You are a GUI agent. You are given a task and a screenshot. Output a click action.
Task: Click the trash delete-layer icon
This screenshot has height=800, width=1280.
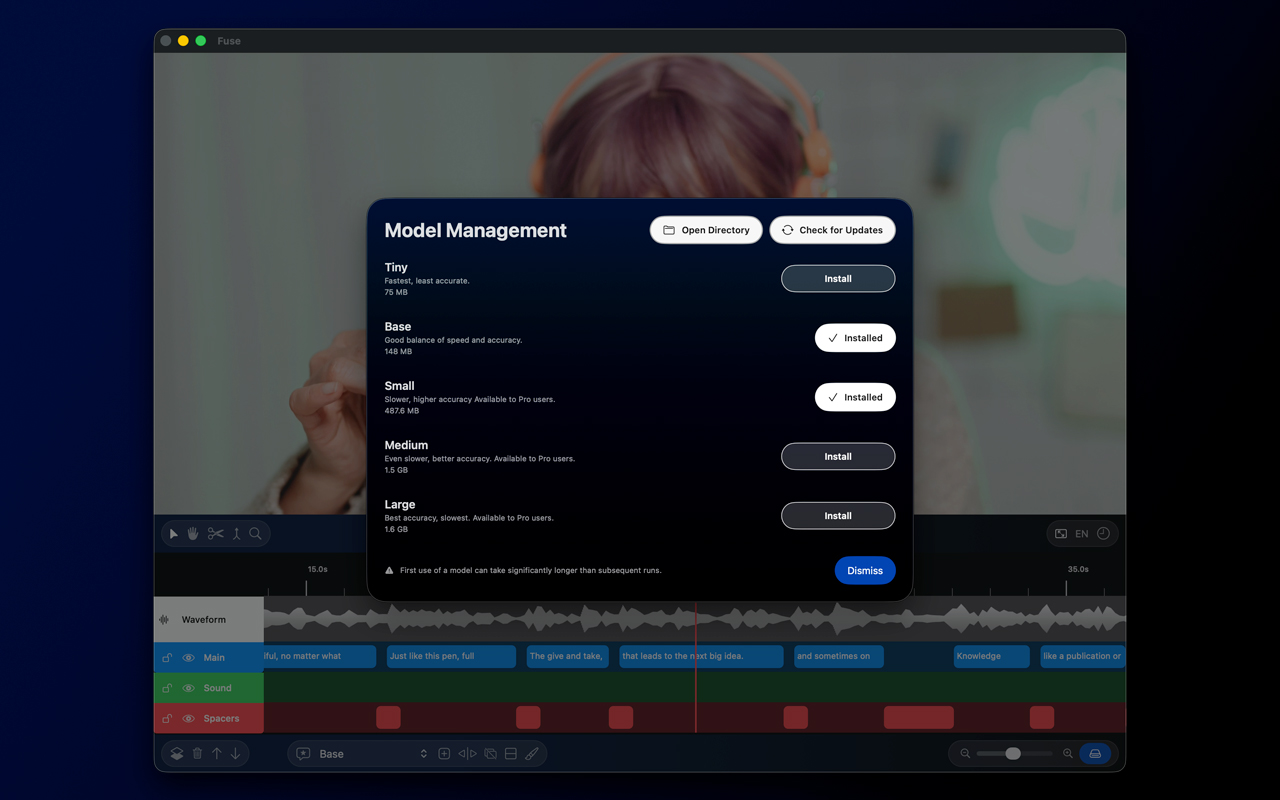pyautogui.click(x=197, y=754)
